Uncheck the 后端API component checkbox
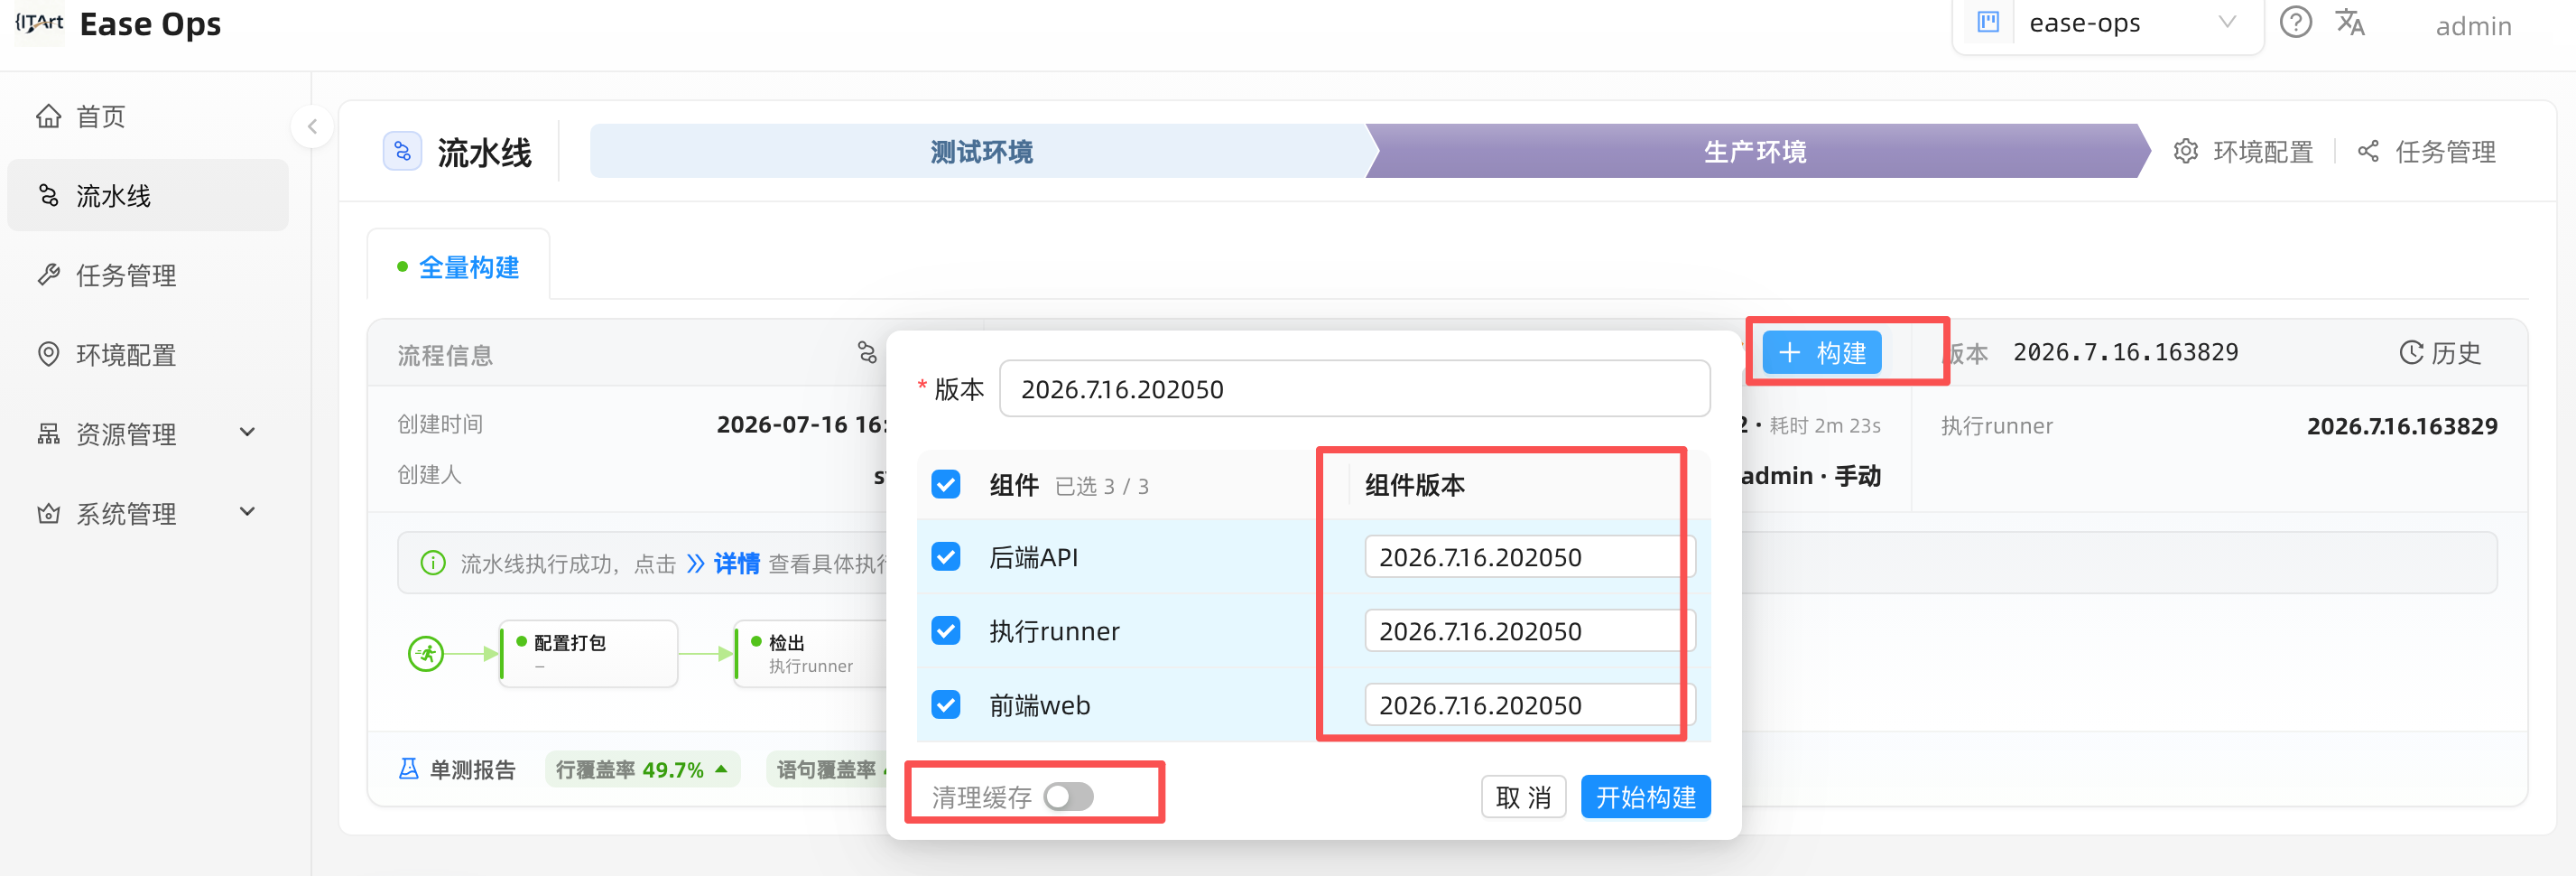Screen dimensions: 2576x876 [945, 557]
